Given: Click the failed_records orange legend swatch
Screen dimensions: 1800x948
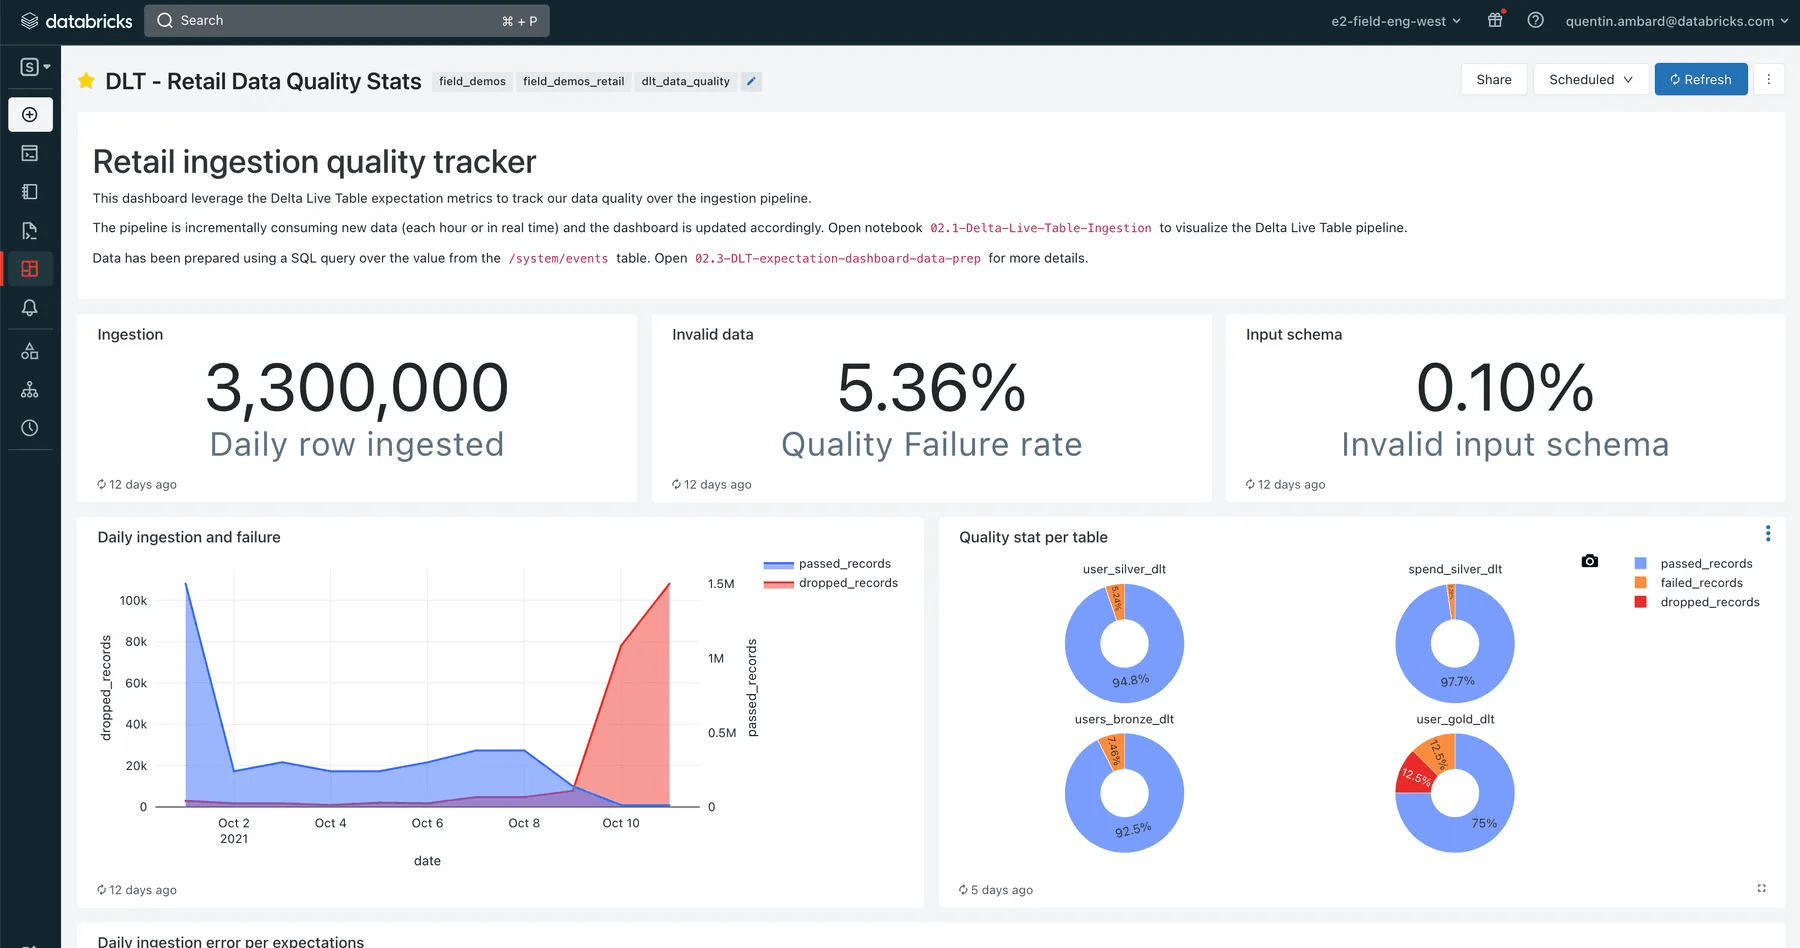Looking at the screenshot, I should [x=1640, y=583].
